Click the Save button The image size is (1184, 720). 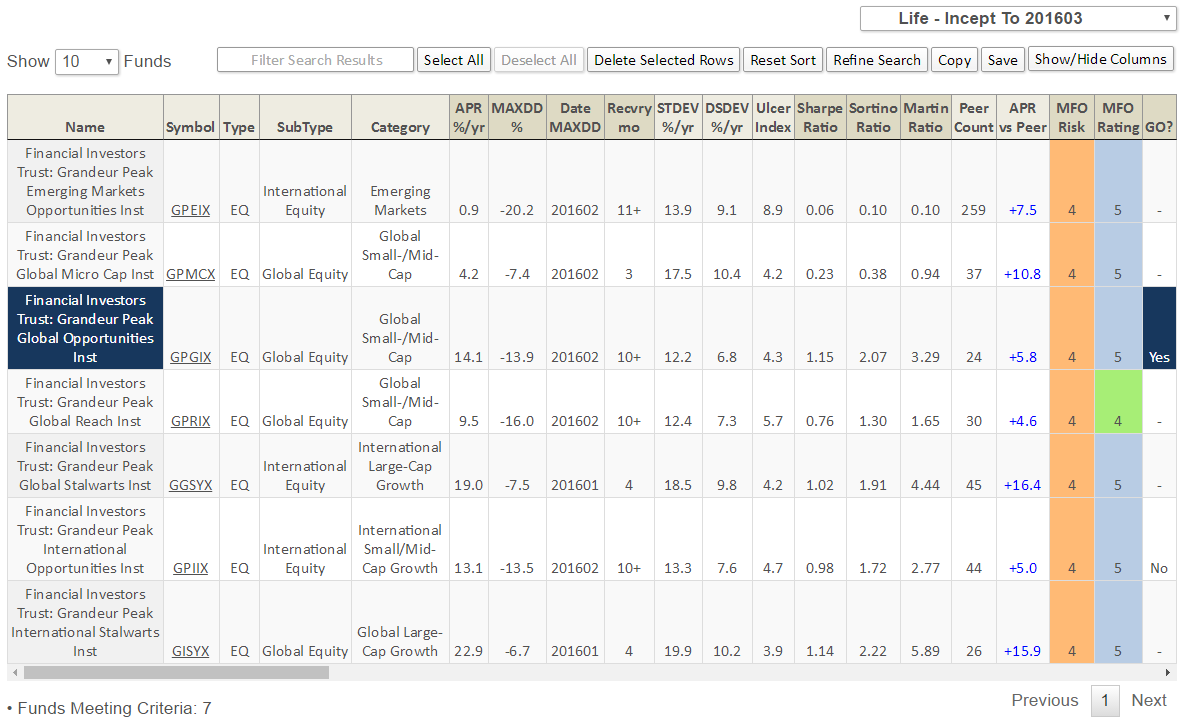(1002, 60)
